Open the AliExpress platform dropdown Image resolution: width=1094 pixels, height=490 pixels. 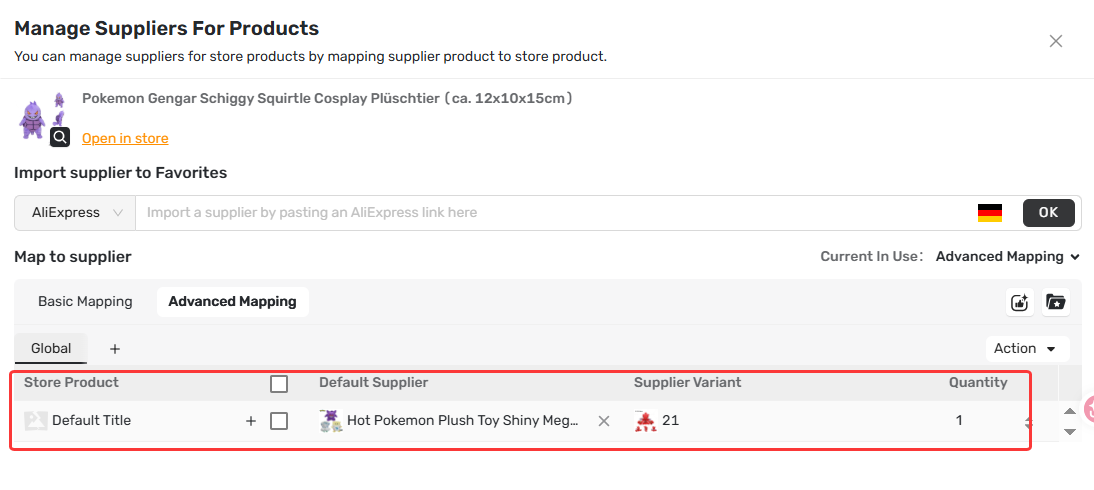coord(75,213)
